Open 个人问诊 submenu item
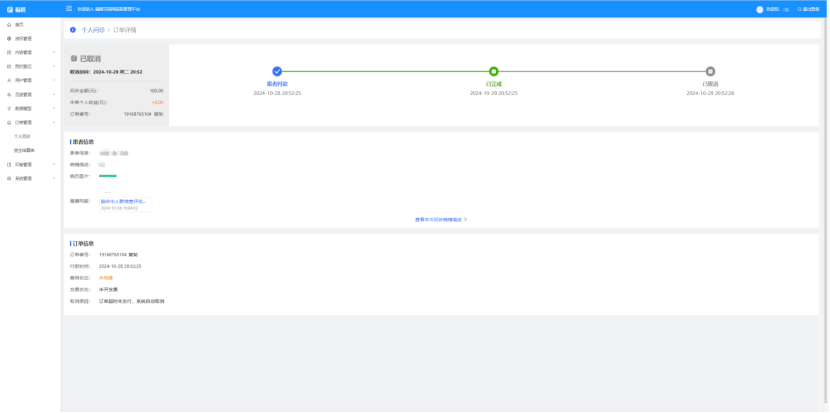 point(21,135)
